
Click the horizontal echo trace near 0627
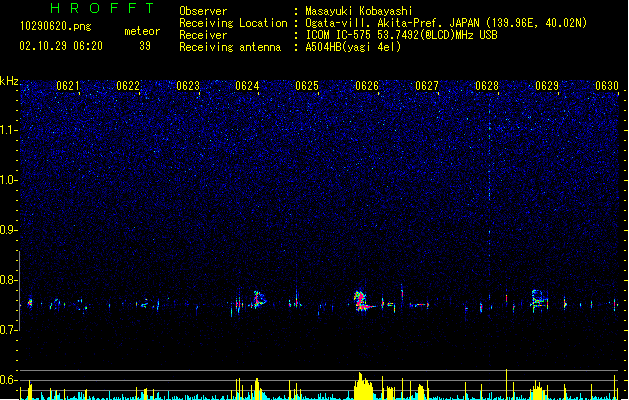pyautogui.click(x=419, y=305)
